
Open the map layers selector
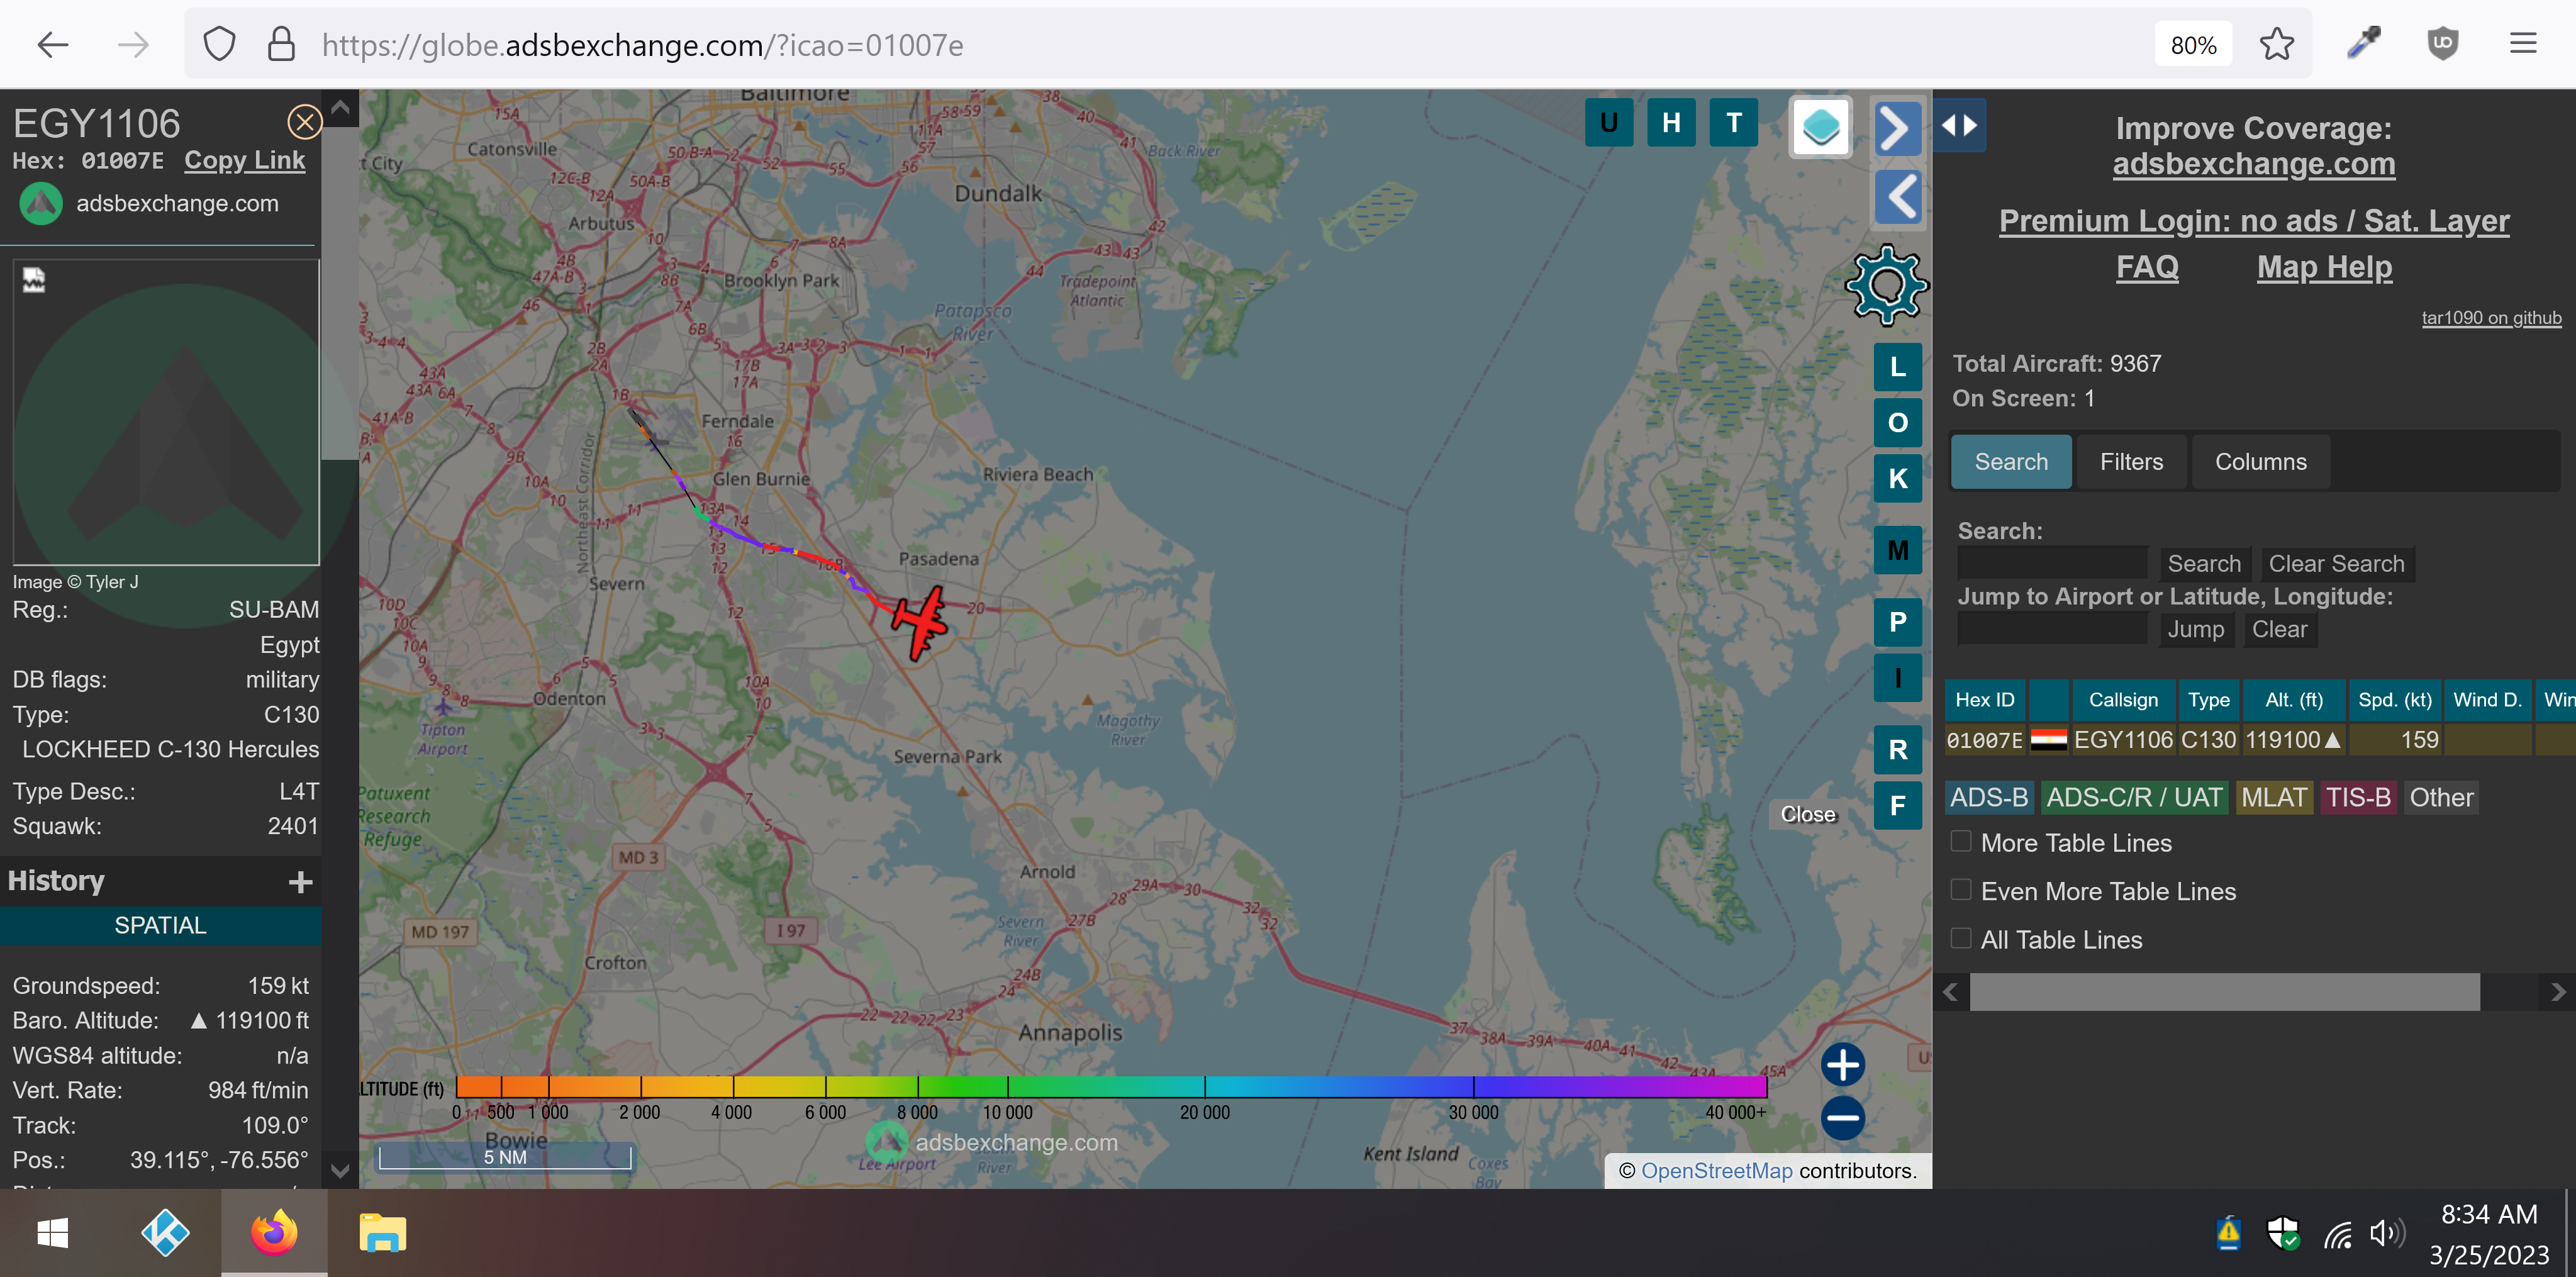[1820, 127]
